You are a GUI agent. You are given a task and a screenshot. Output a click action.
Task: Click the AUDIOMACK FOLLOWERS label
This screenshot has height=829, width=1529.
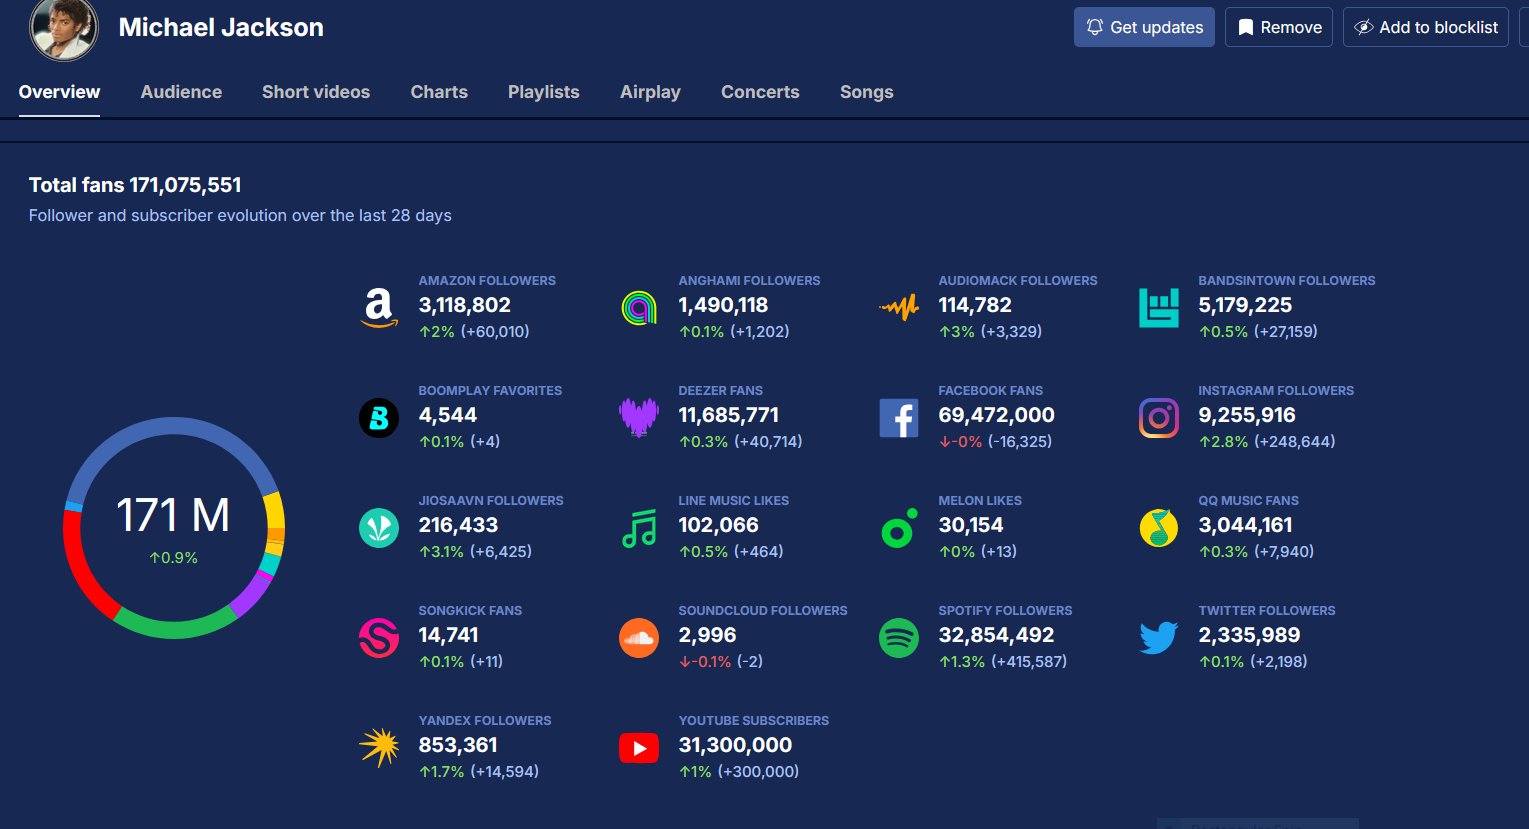(1018, 280)
